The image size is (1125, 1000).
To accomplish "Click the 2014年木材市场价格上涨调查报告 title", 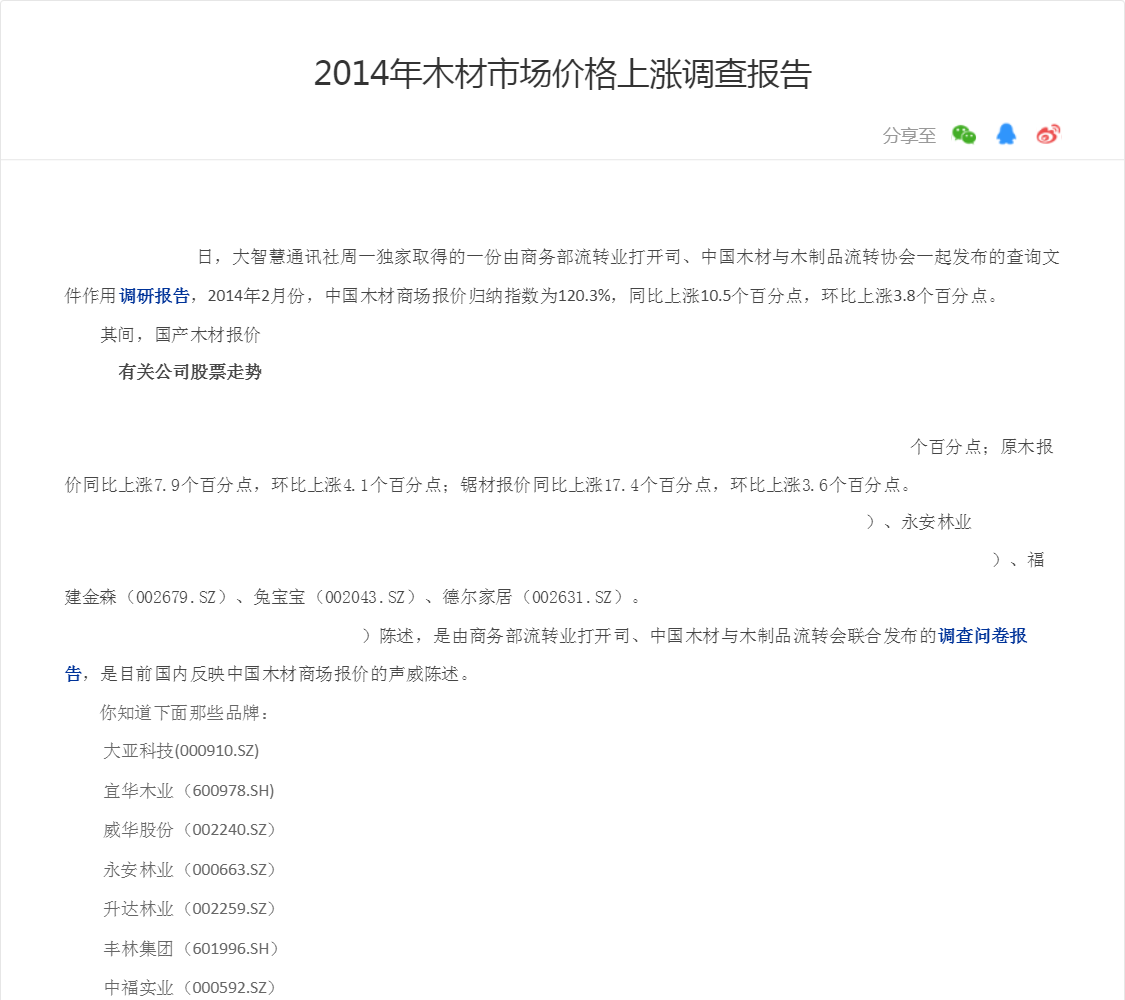I will point(562,74).
